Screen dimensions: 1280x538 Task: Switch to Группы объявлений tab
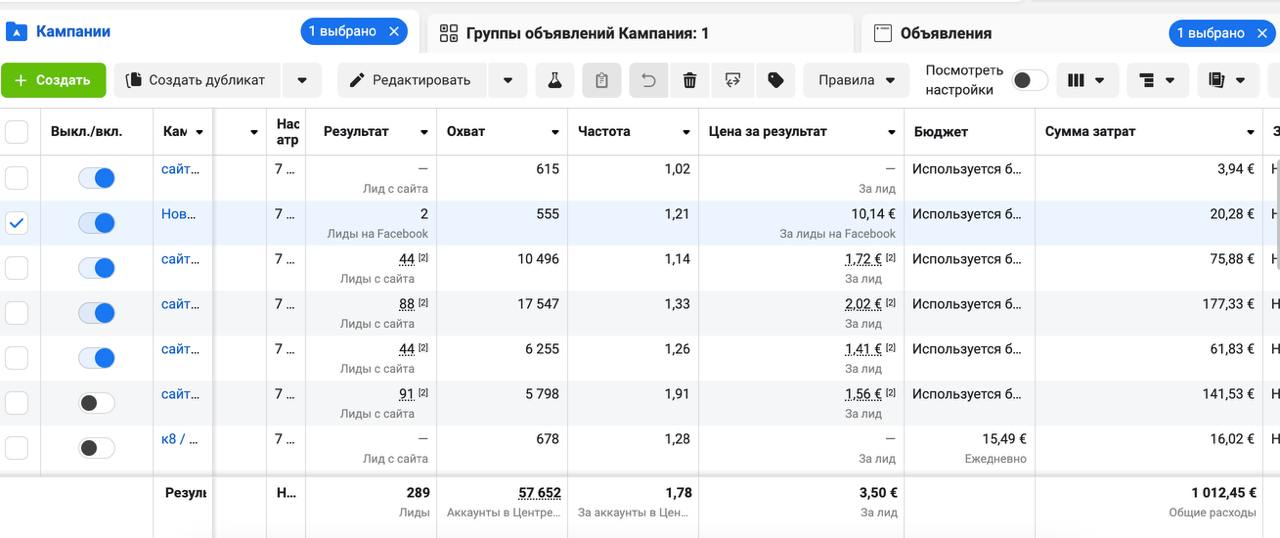(x=587, y=33)
